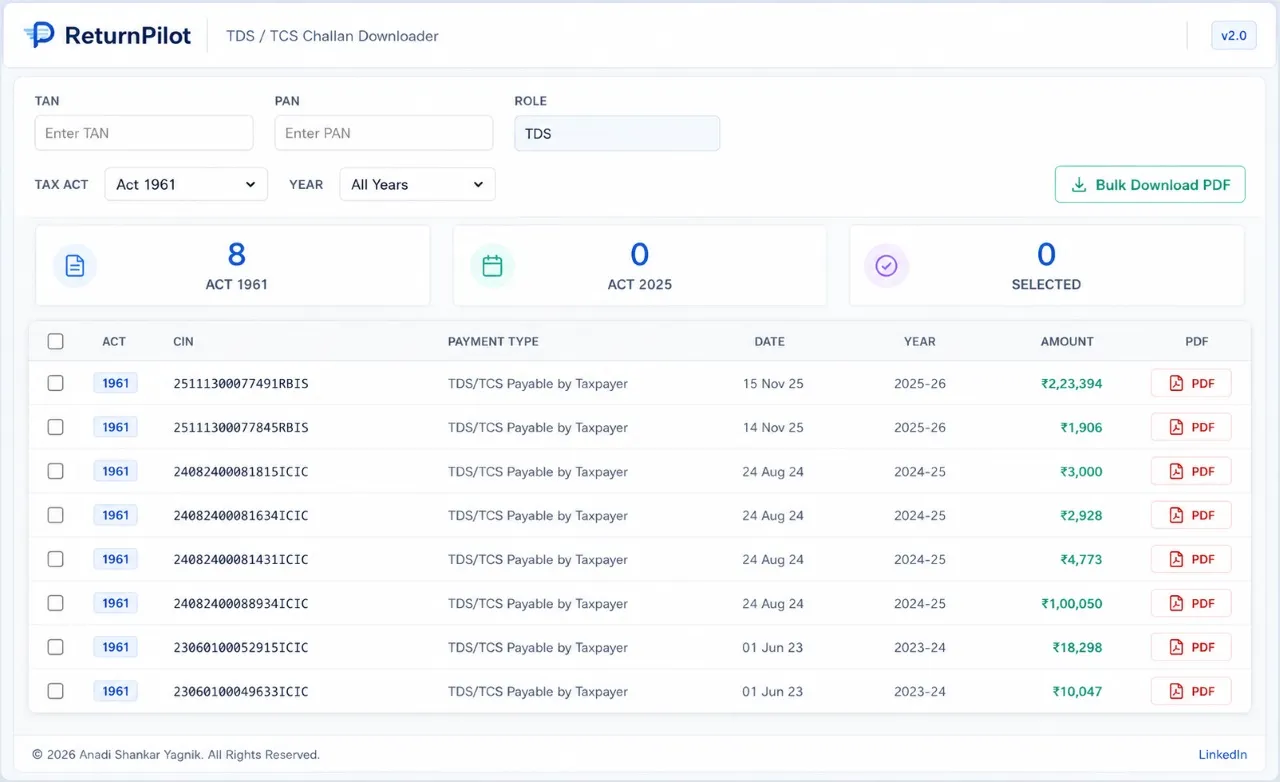Click year 2023-24 in the ₹18,298 row

coord(920,647)
